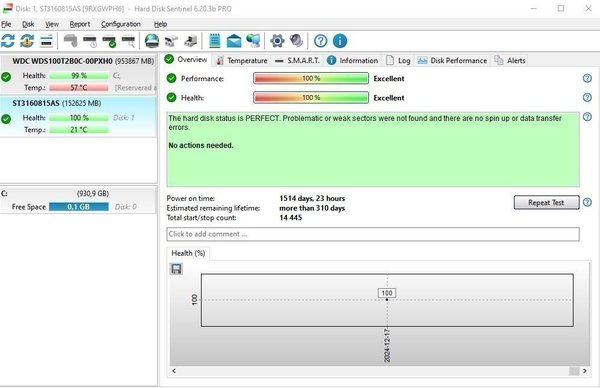This screenshot has height=388, width=600.
Task: Open the Report menu
Action: click(x=80, y=24)
